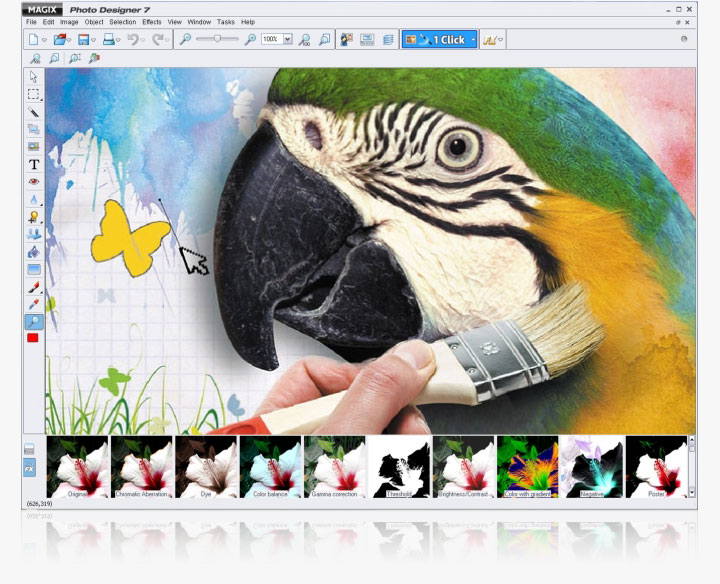Undo the last action
Viewport: 720px width, 584px height.
tap(133, 39)
